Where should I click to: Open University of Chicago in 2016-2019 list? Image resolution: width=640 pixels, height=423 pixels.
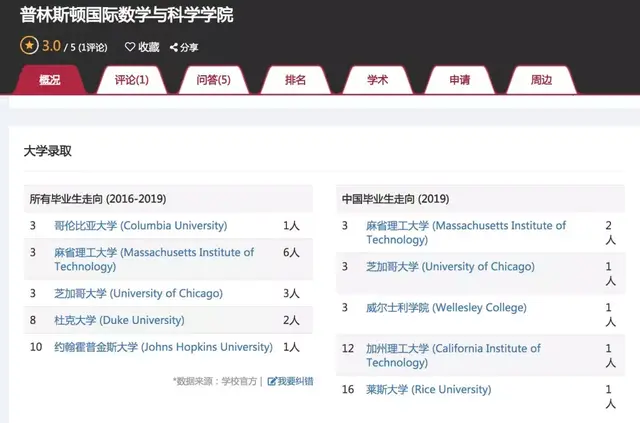click(x=138, y=293)
